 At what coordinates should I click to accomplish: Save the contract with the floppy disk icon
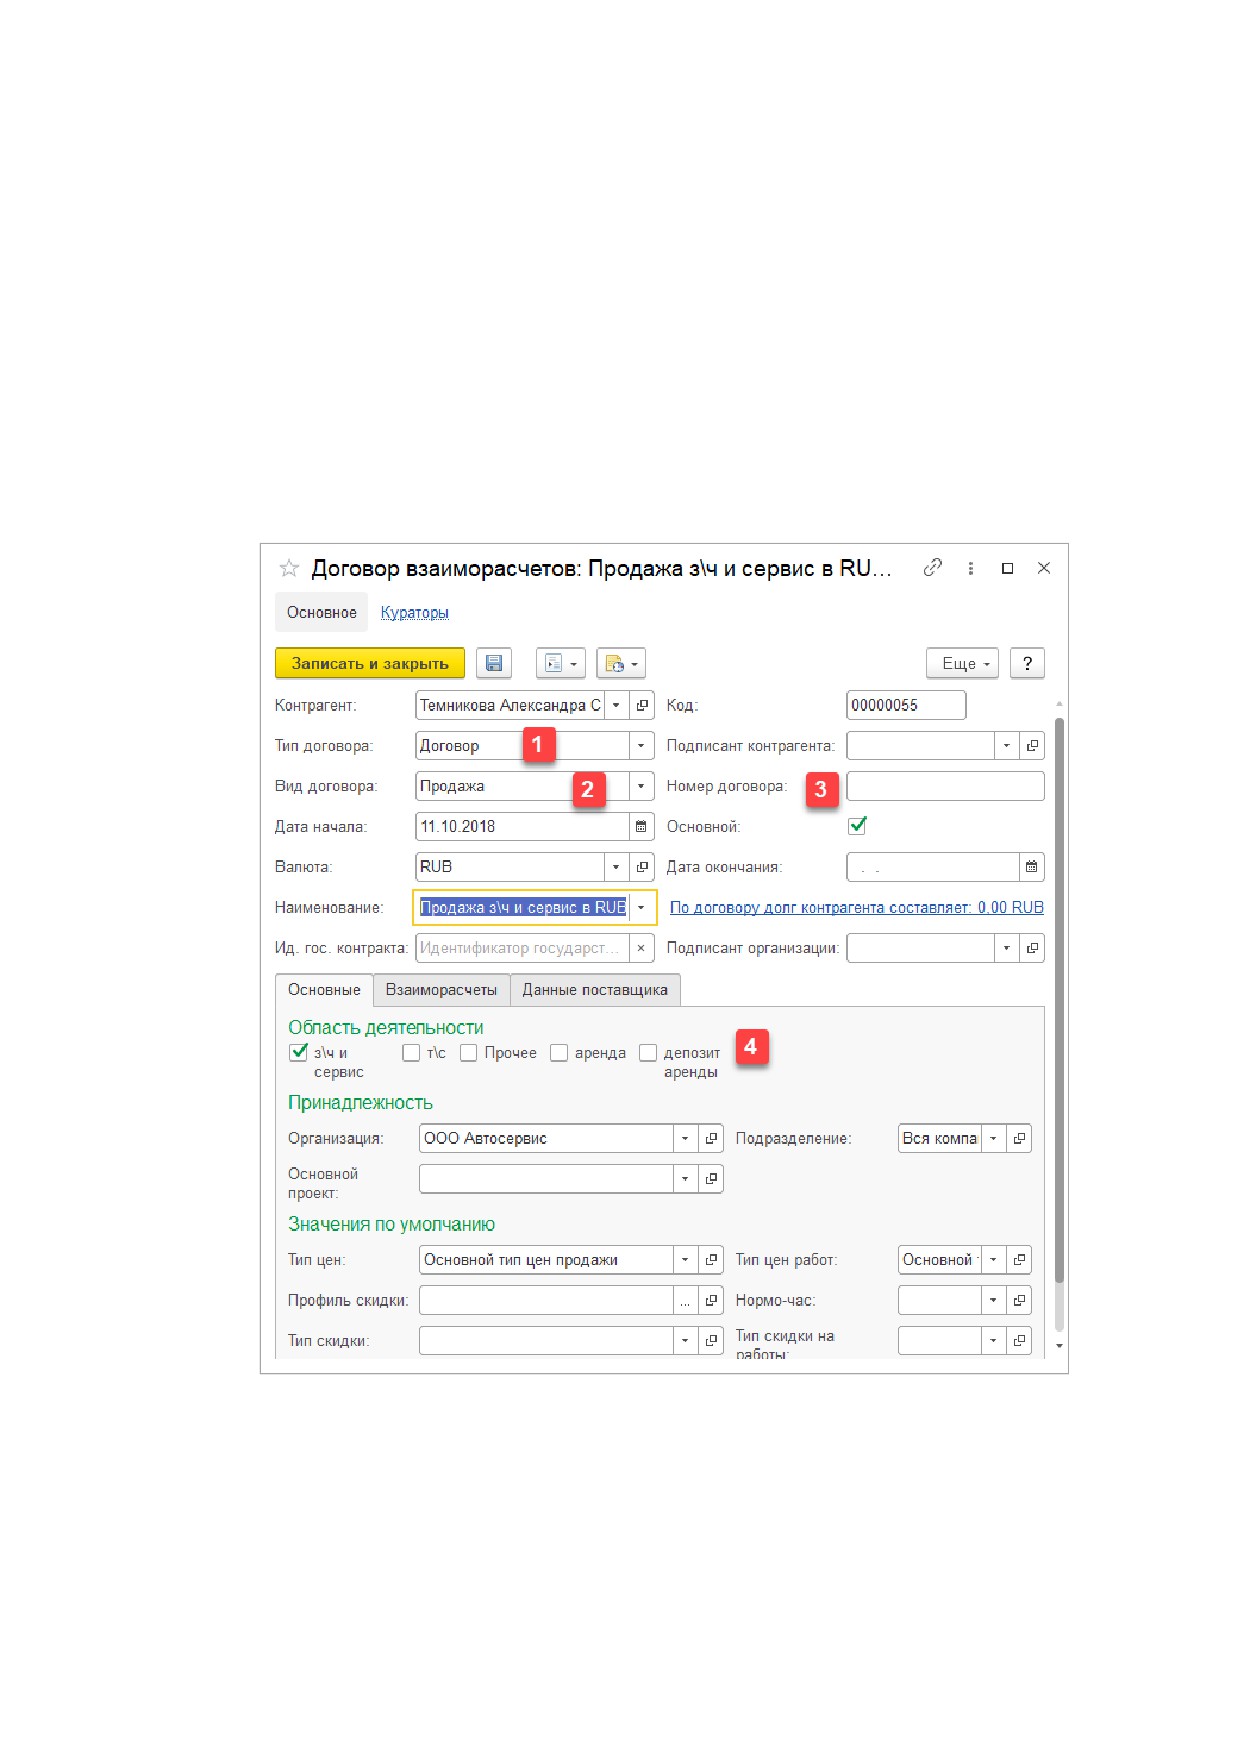[494, 663]
